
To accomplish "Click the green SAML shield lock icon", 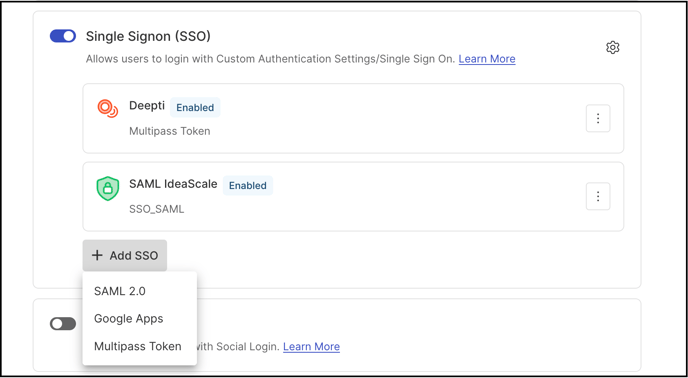I will (108, 188).
